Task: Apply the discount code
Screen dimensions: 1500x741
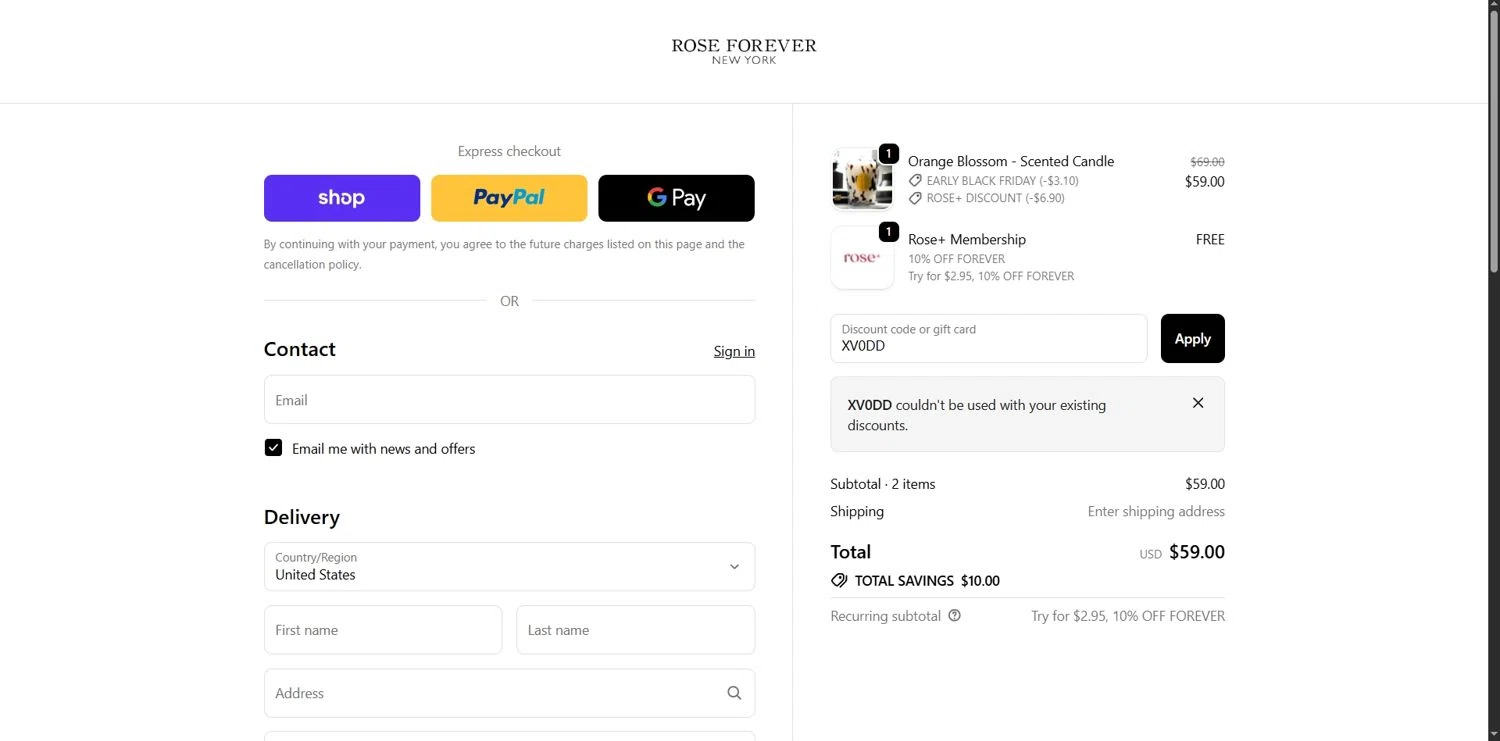Action: click(1192, 338)
